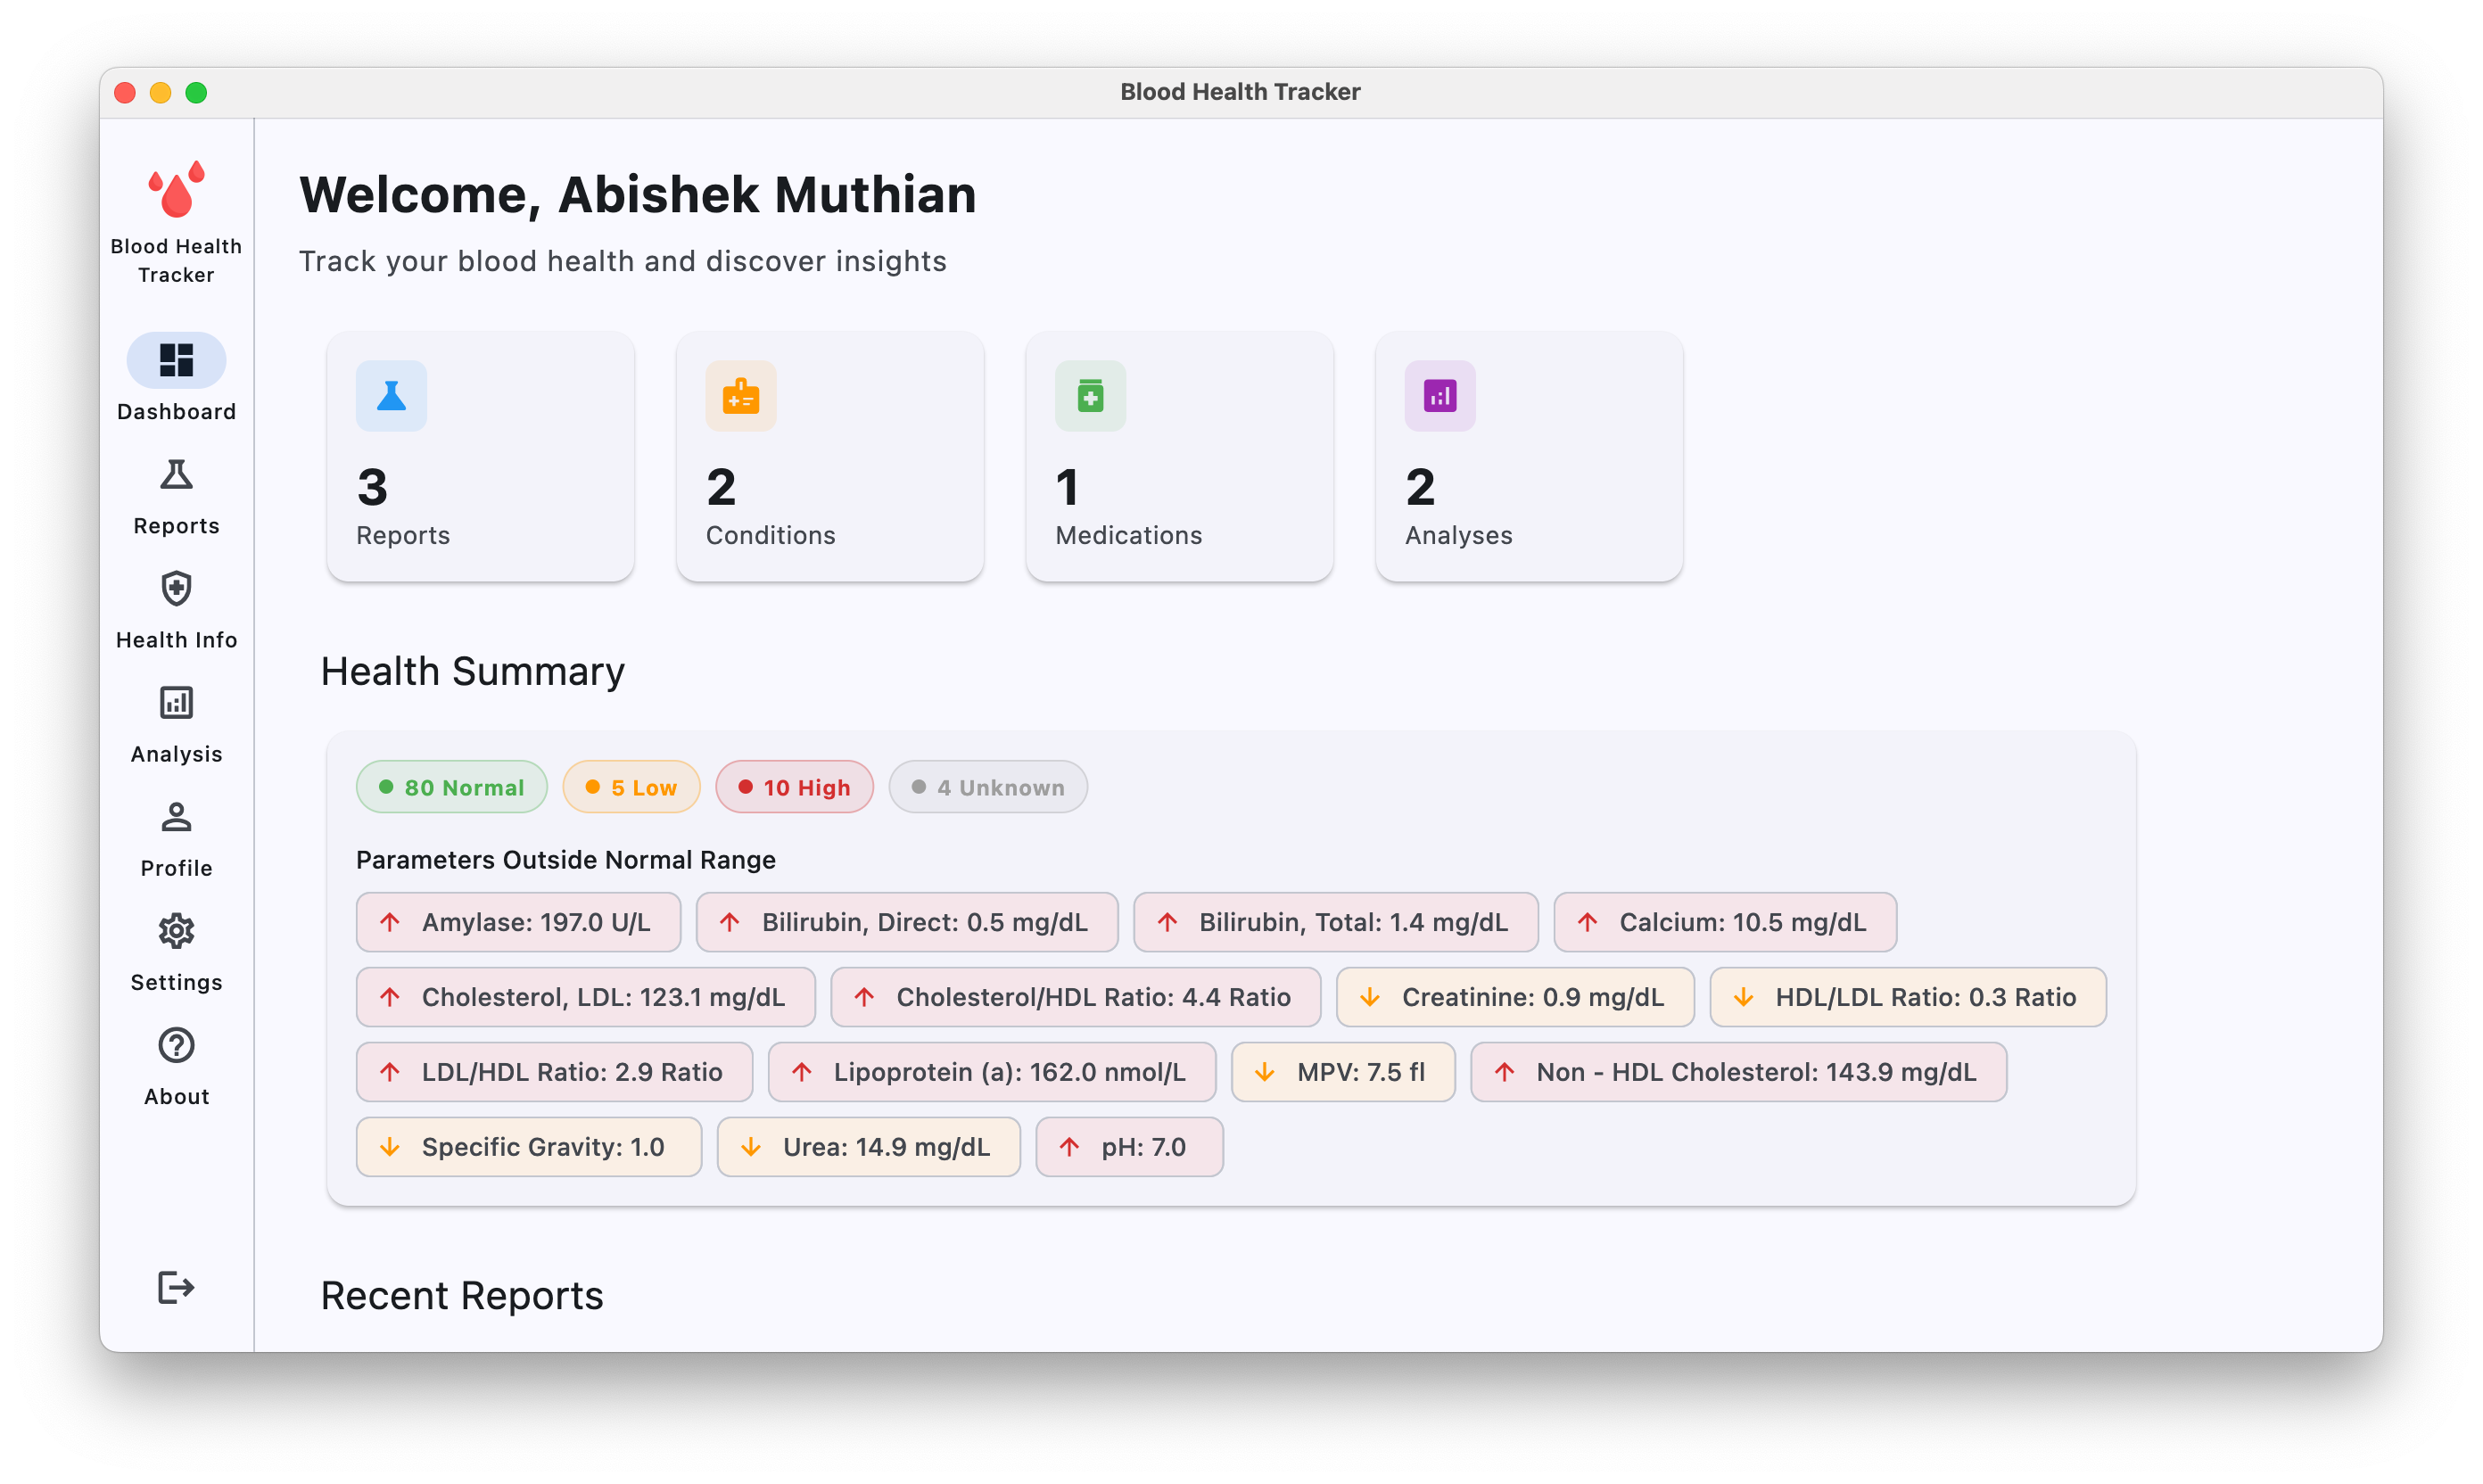This screenshot has height=1484, width=2483.
Task: Click the Recent Reports heading
Action: click(462, 1295)
